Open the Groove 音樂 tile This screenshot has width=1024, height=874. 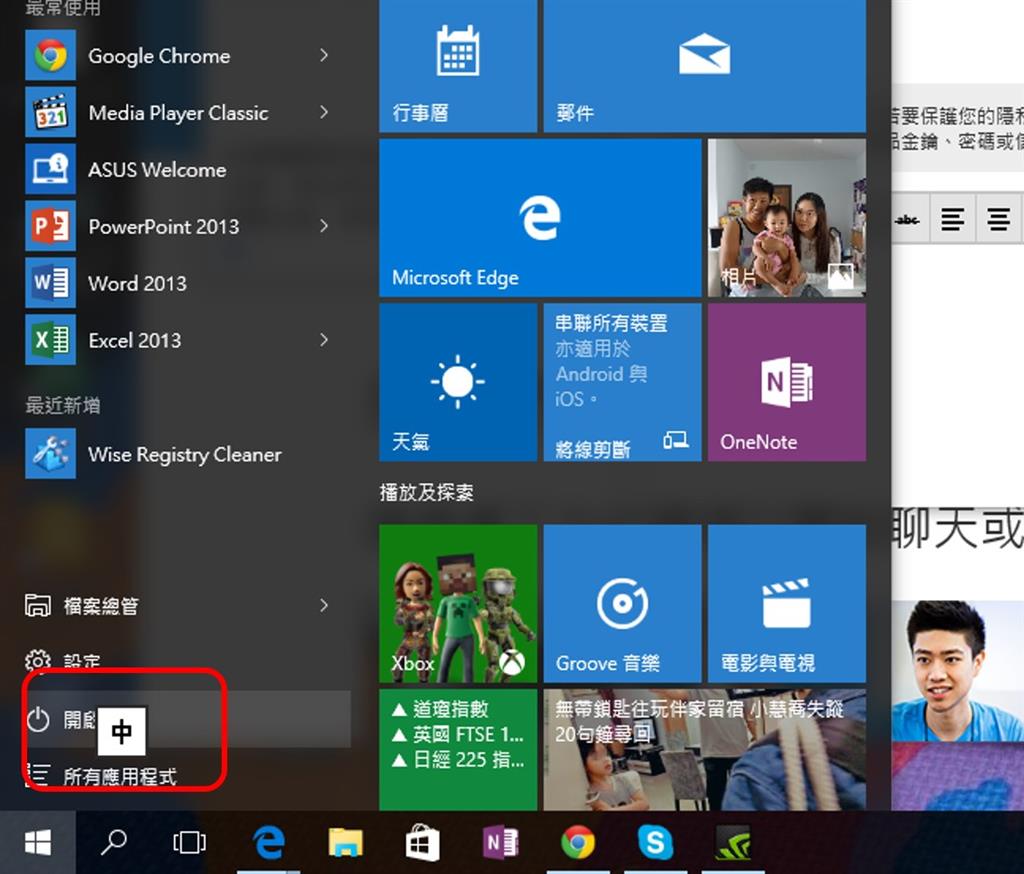[x=622, y=604]
